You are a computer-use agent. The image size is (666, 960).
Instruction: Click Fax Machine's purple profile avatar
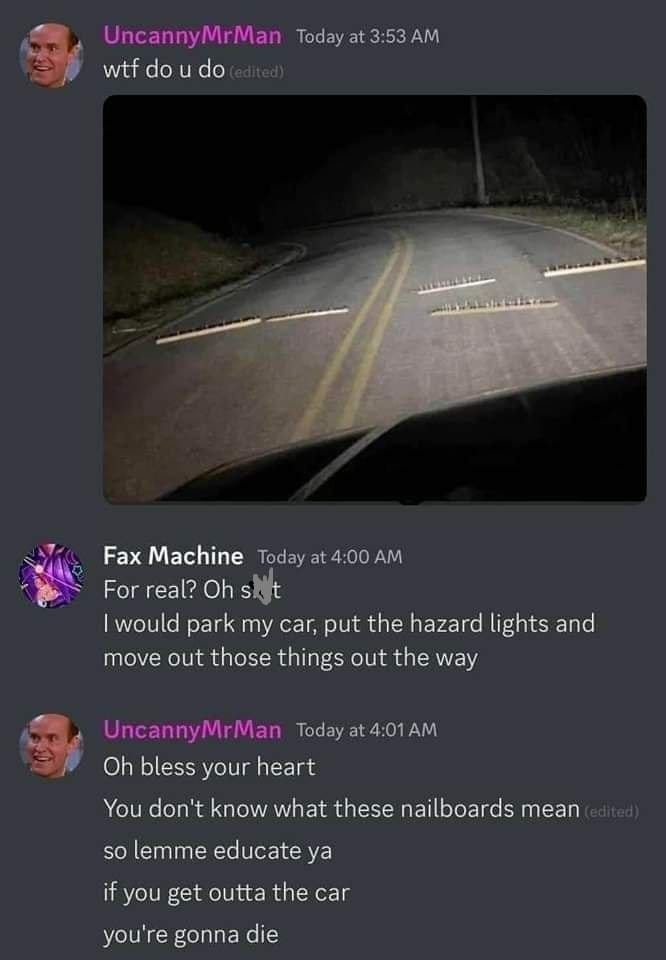point(51,576)
